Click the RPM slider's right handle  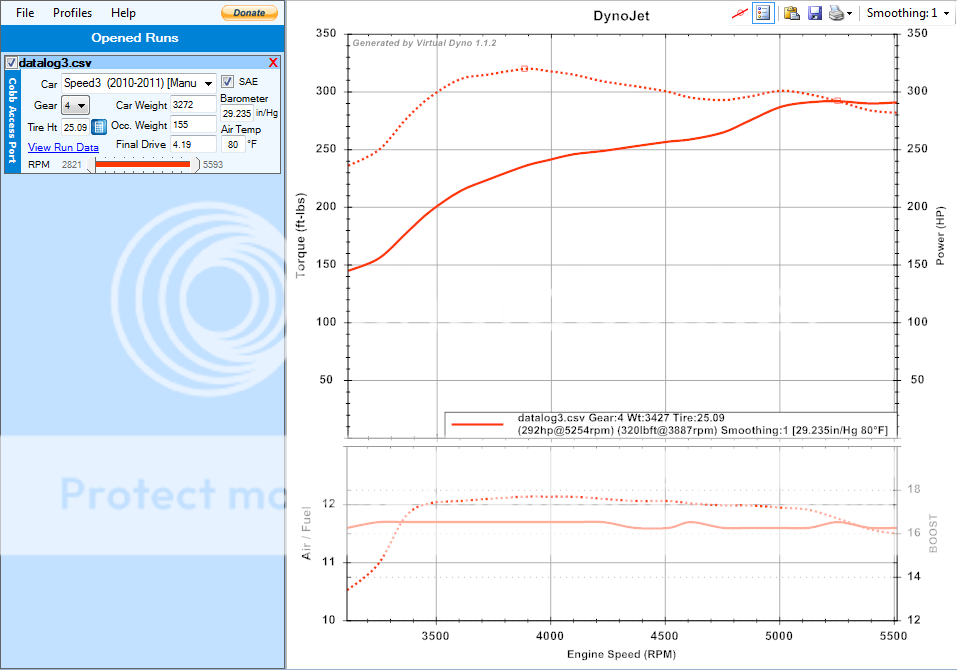[195, 165]
